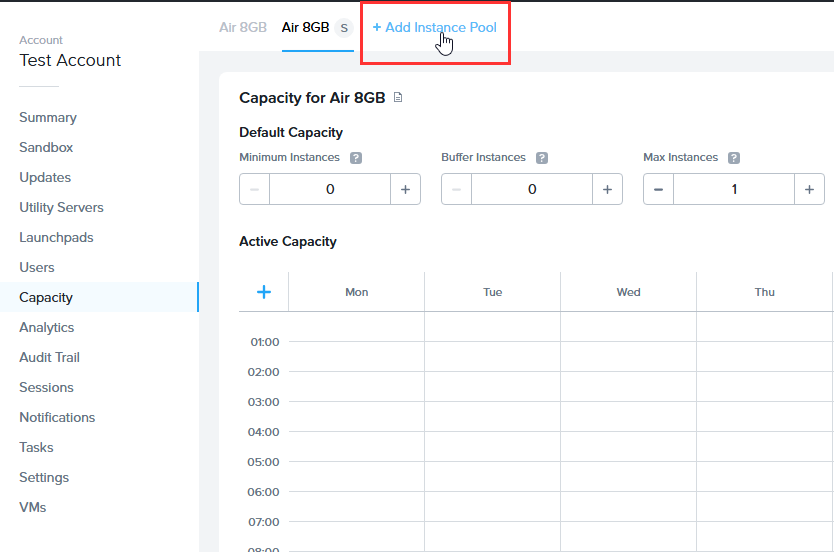Click the 04:00 time label
834x552 pixels.
tap(263, 432)
